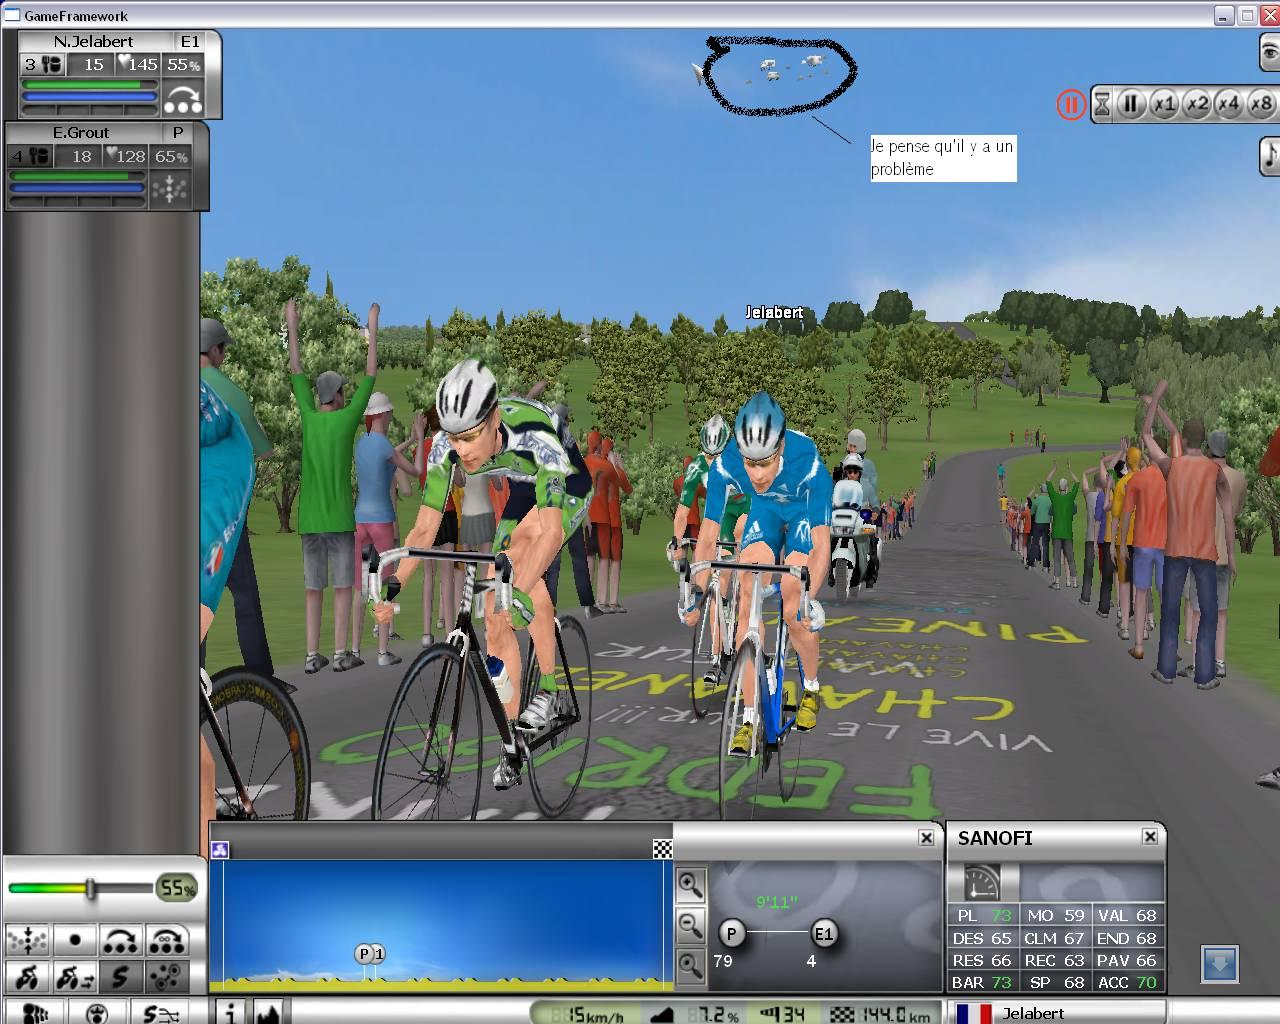Click the single dot effort icon
This screenshot has width=1280, height=1024.
point(75,941)
